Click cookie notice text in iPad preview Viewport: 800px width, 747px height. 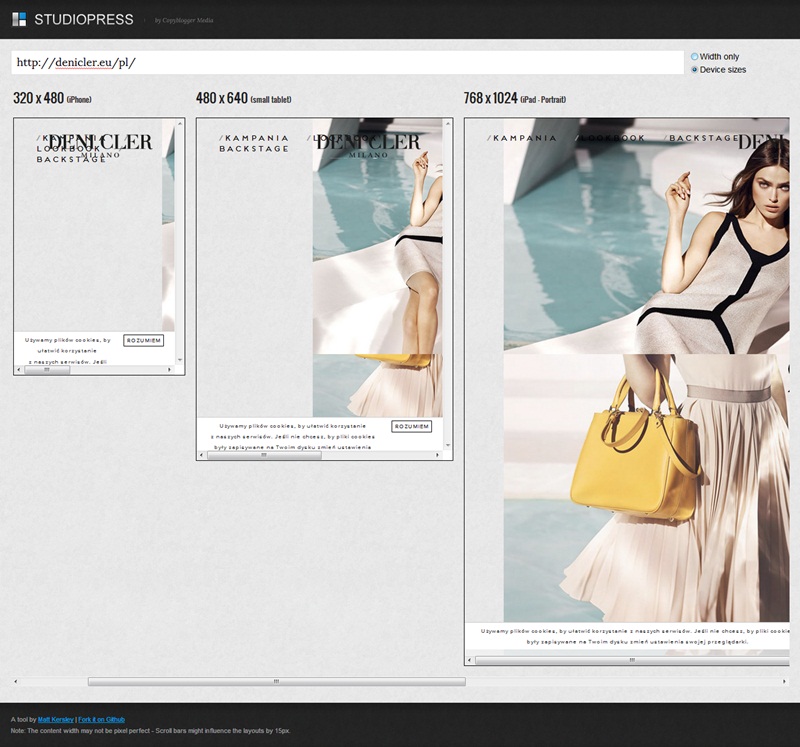pyautogui.click(x=635, y=636)
